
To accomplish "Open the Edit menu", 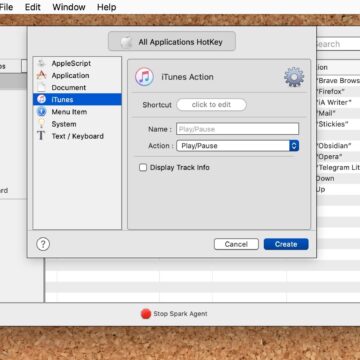I will pos(32,7).
